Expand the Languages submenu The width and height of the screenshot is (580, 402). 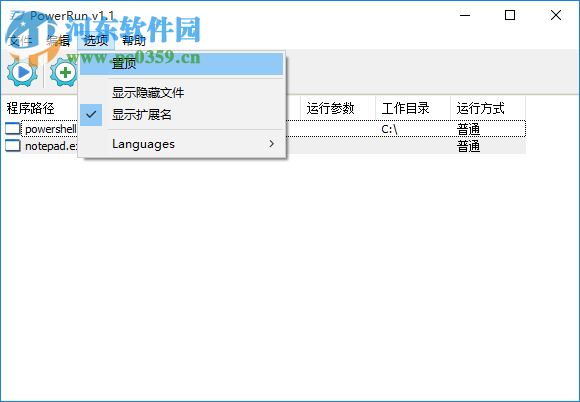[x=182, y=143]
